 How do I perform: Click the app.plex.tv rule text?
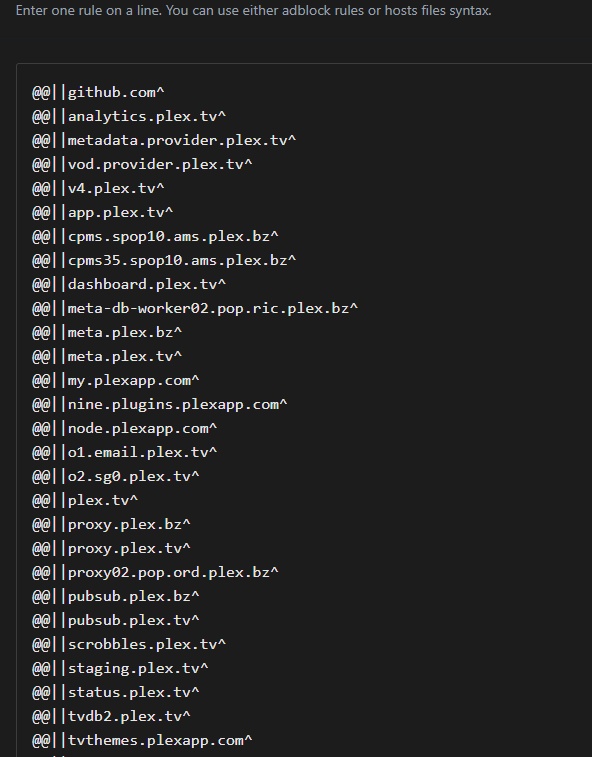pos(102,212)
